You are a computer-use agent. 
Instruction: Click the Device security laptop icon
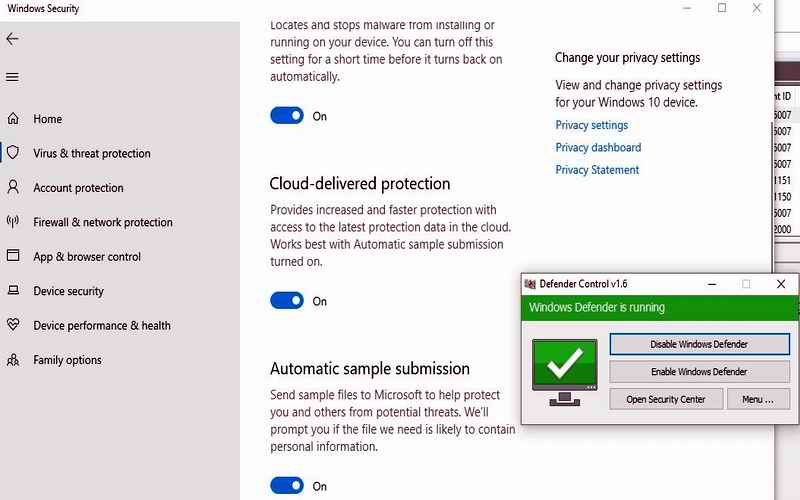coord(13,291)
